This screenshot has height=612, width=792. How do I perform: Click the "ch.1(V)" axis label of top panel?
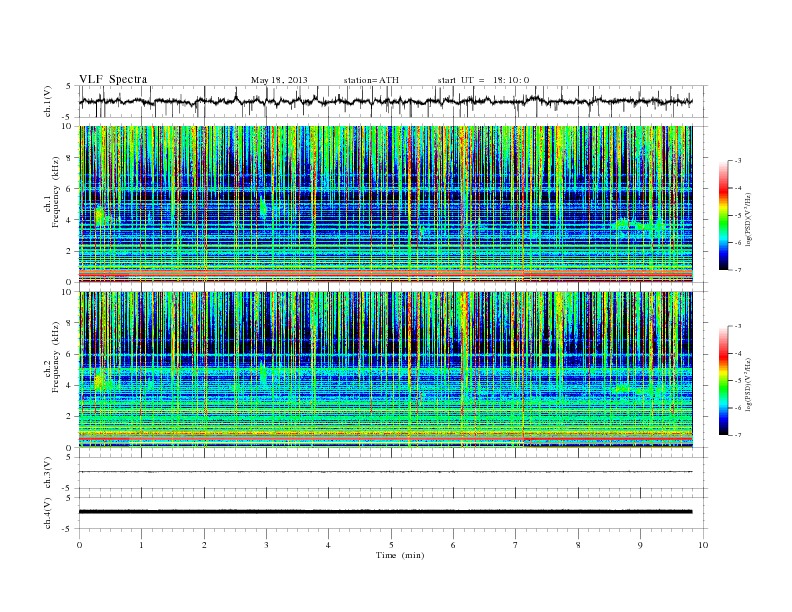[x=48, y=101]
